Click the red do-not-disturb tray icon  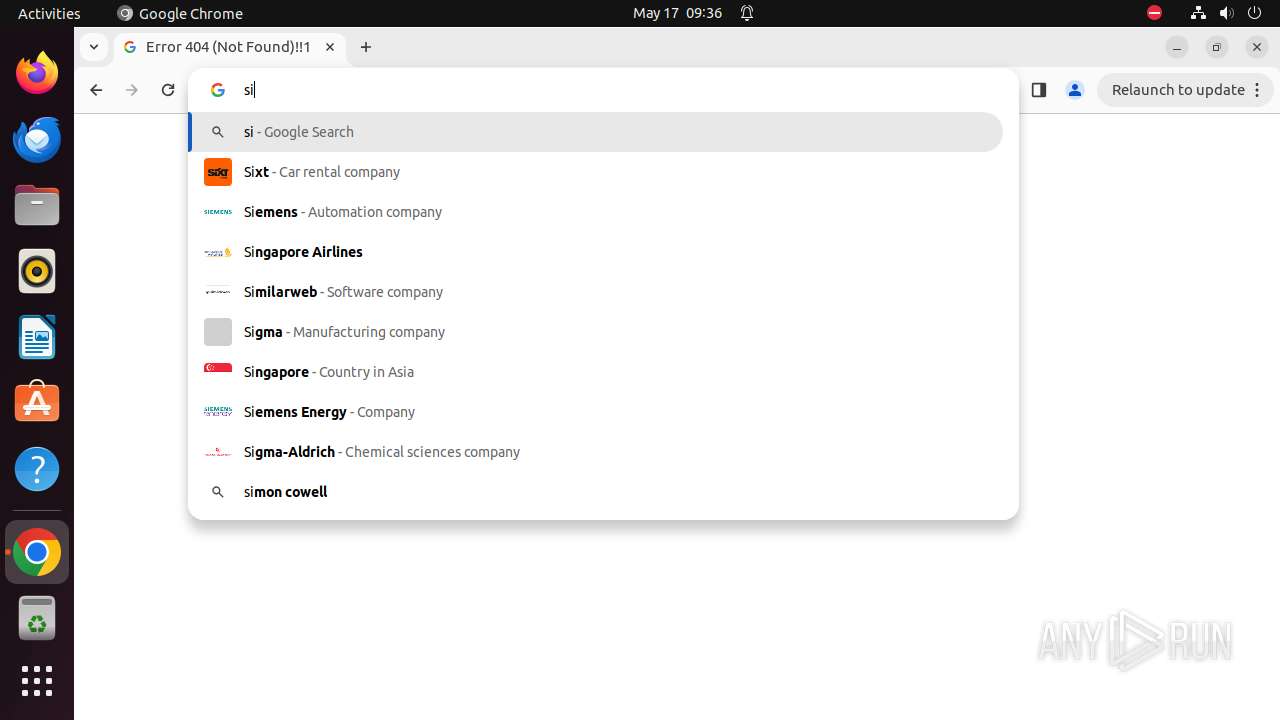click(1155, 13)
